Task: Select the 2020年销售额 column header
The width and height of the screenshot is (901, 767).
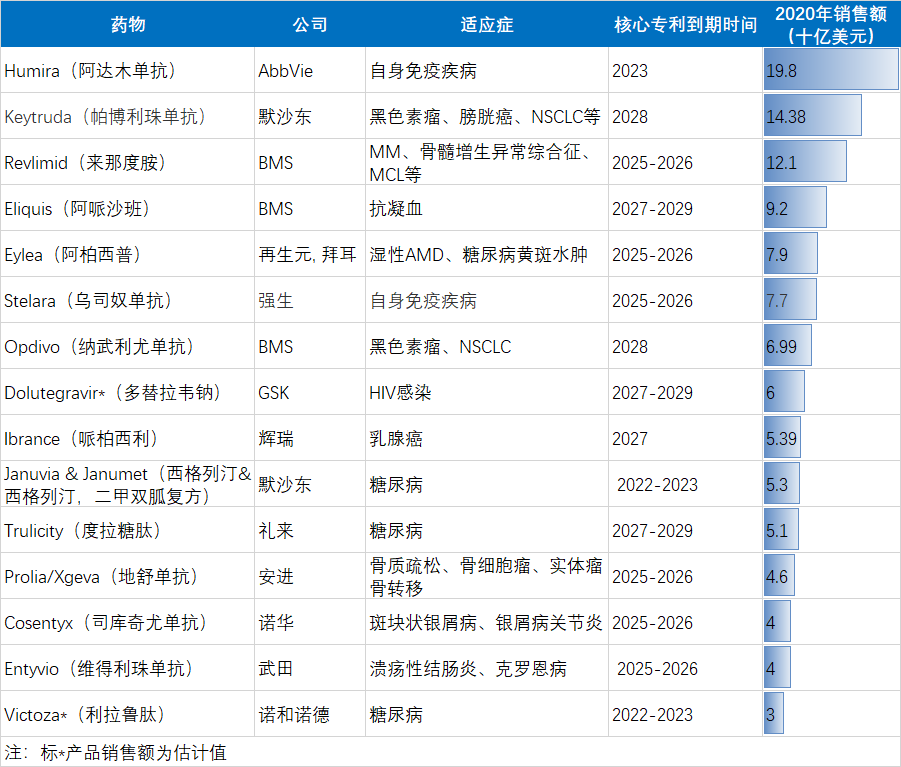Action: tap(831, 24)
